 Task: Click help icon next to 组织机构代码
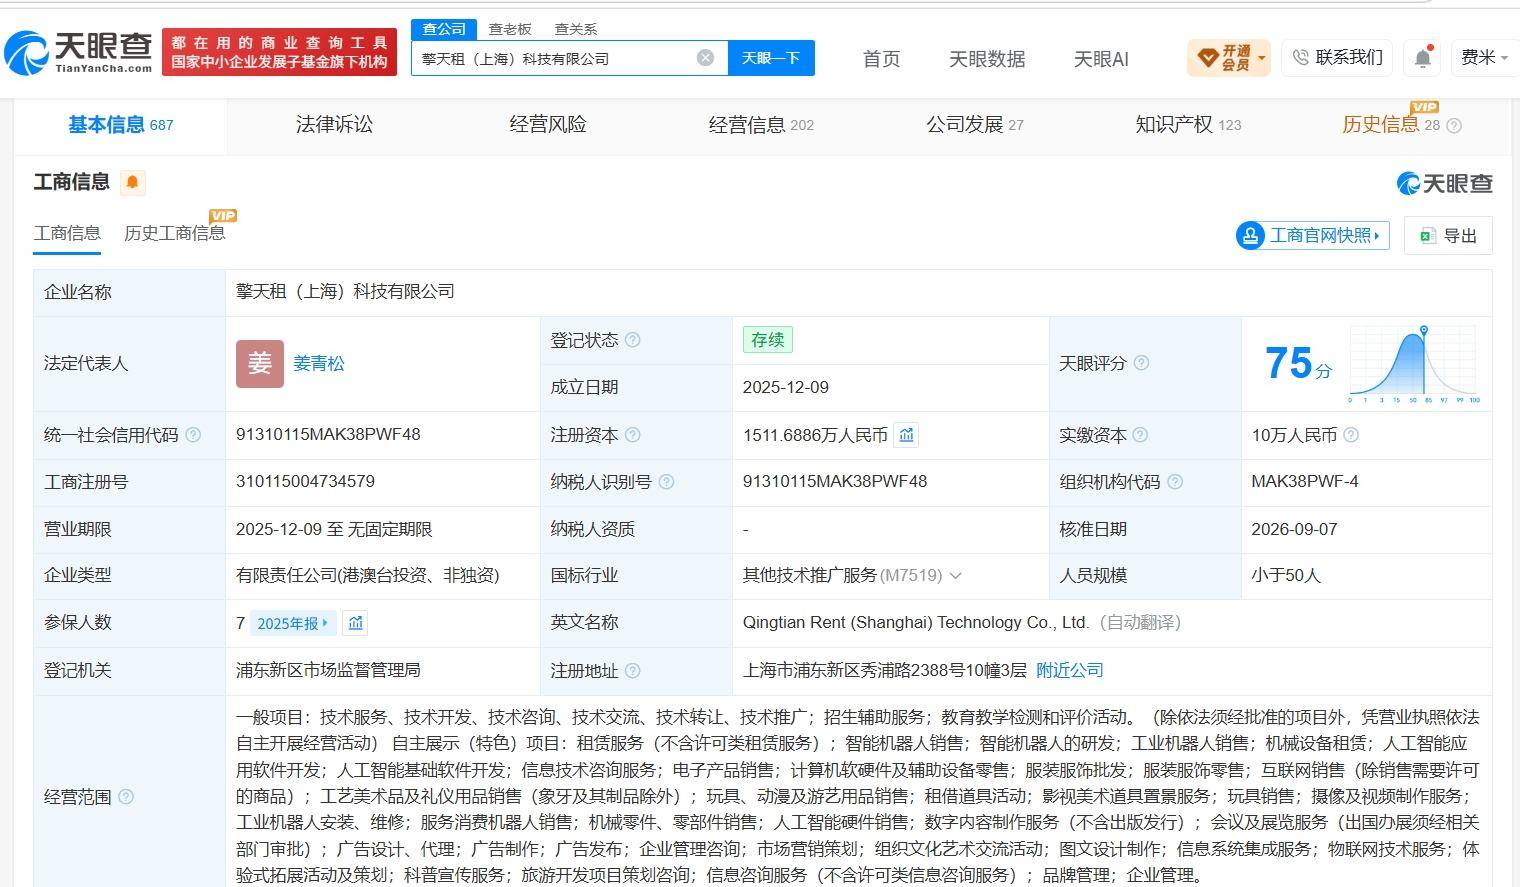point(1175,482)
